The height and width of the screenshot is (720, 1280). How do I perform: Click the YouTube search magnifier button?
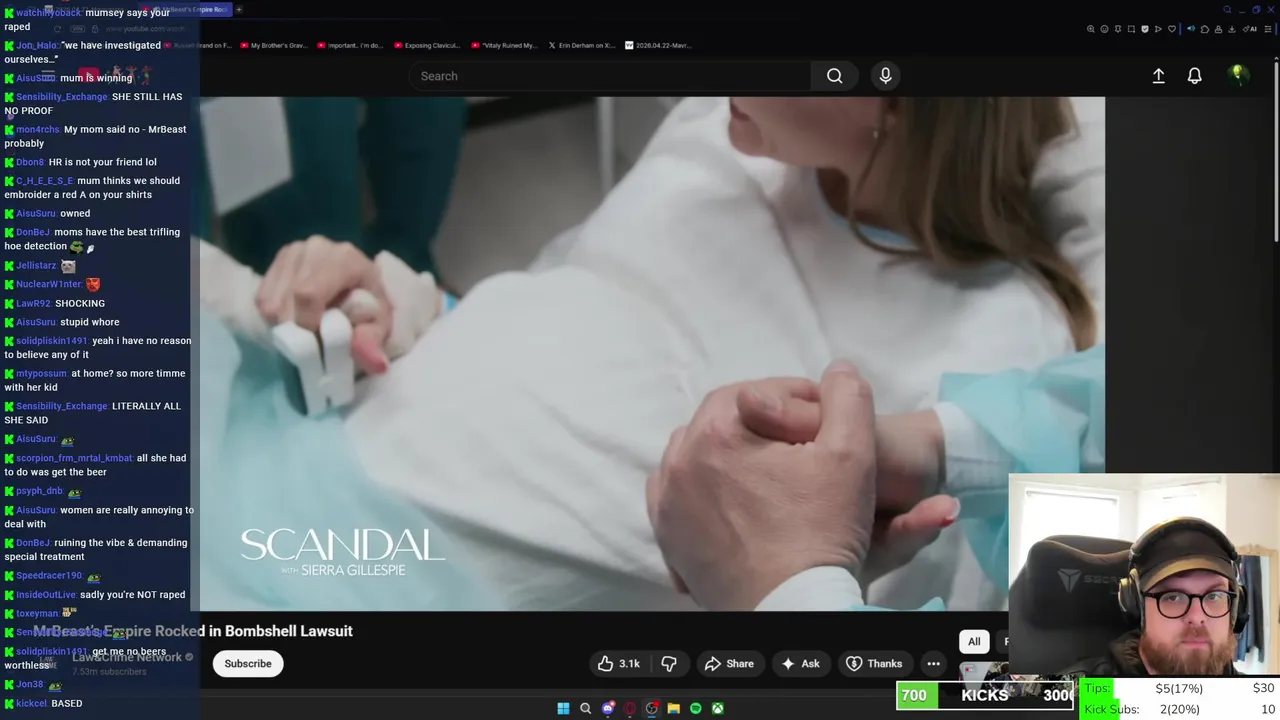click(x=834, y=76)
